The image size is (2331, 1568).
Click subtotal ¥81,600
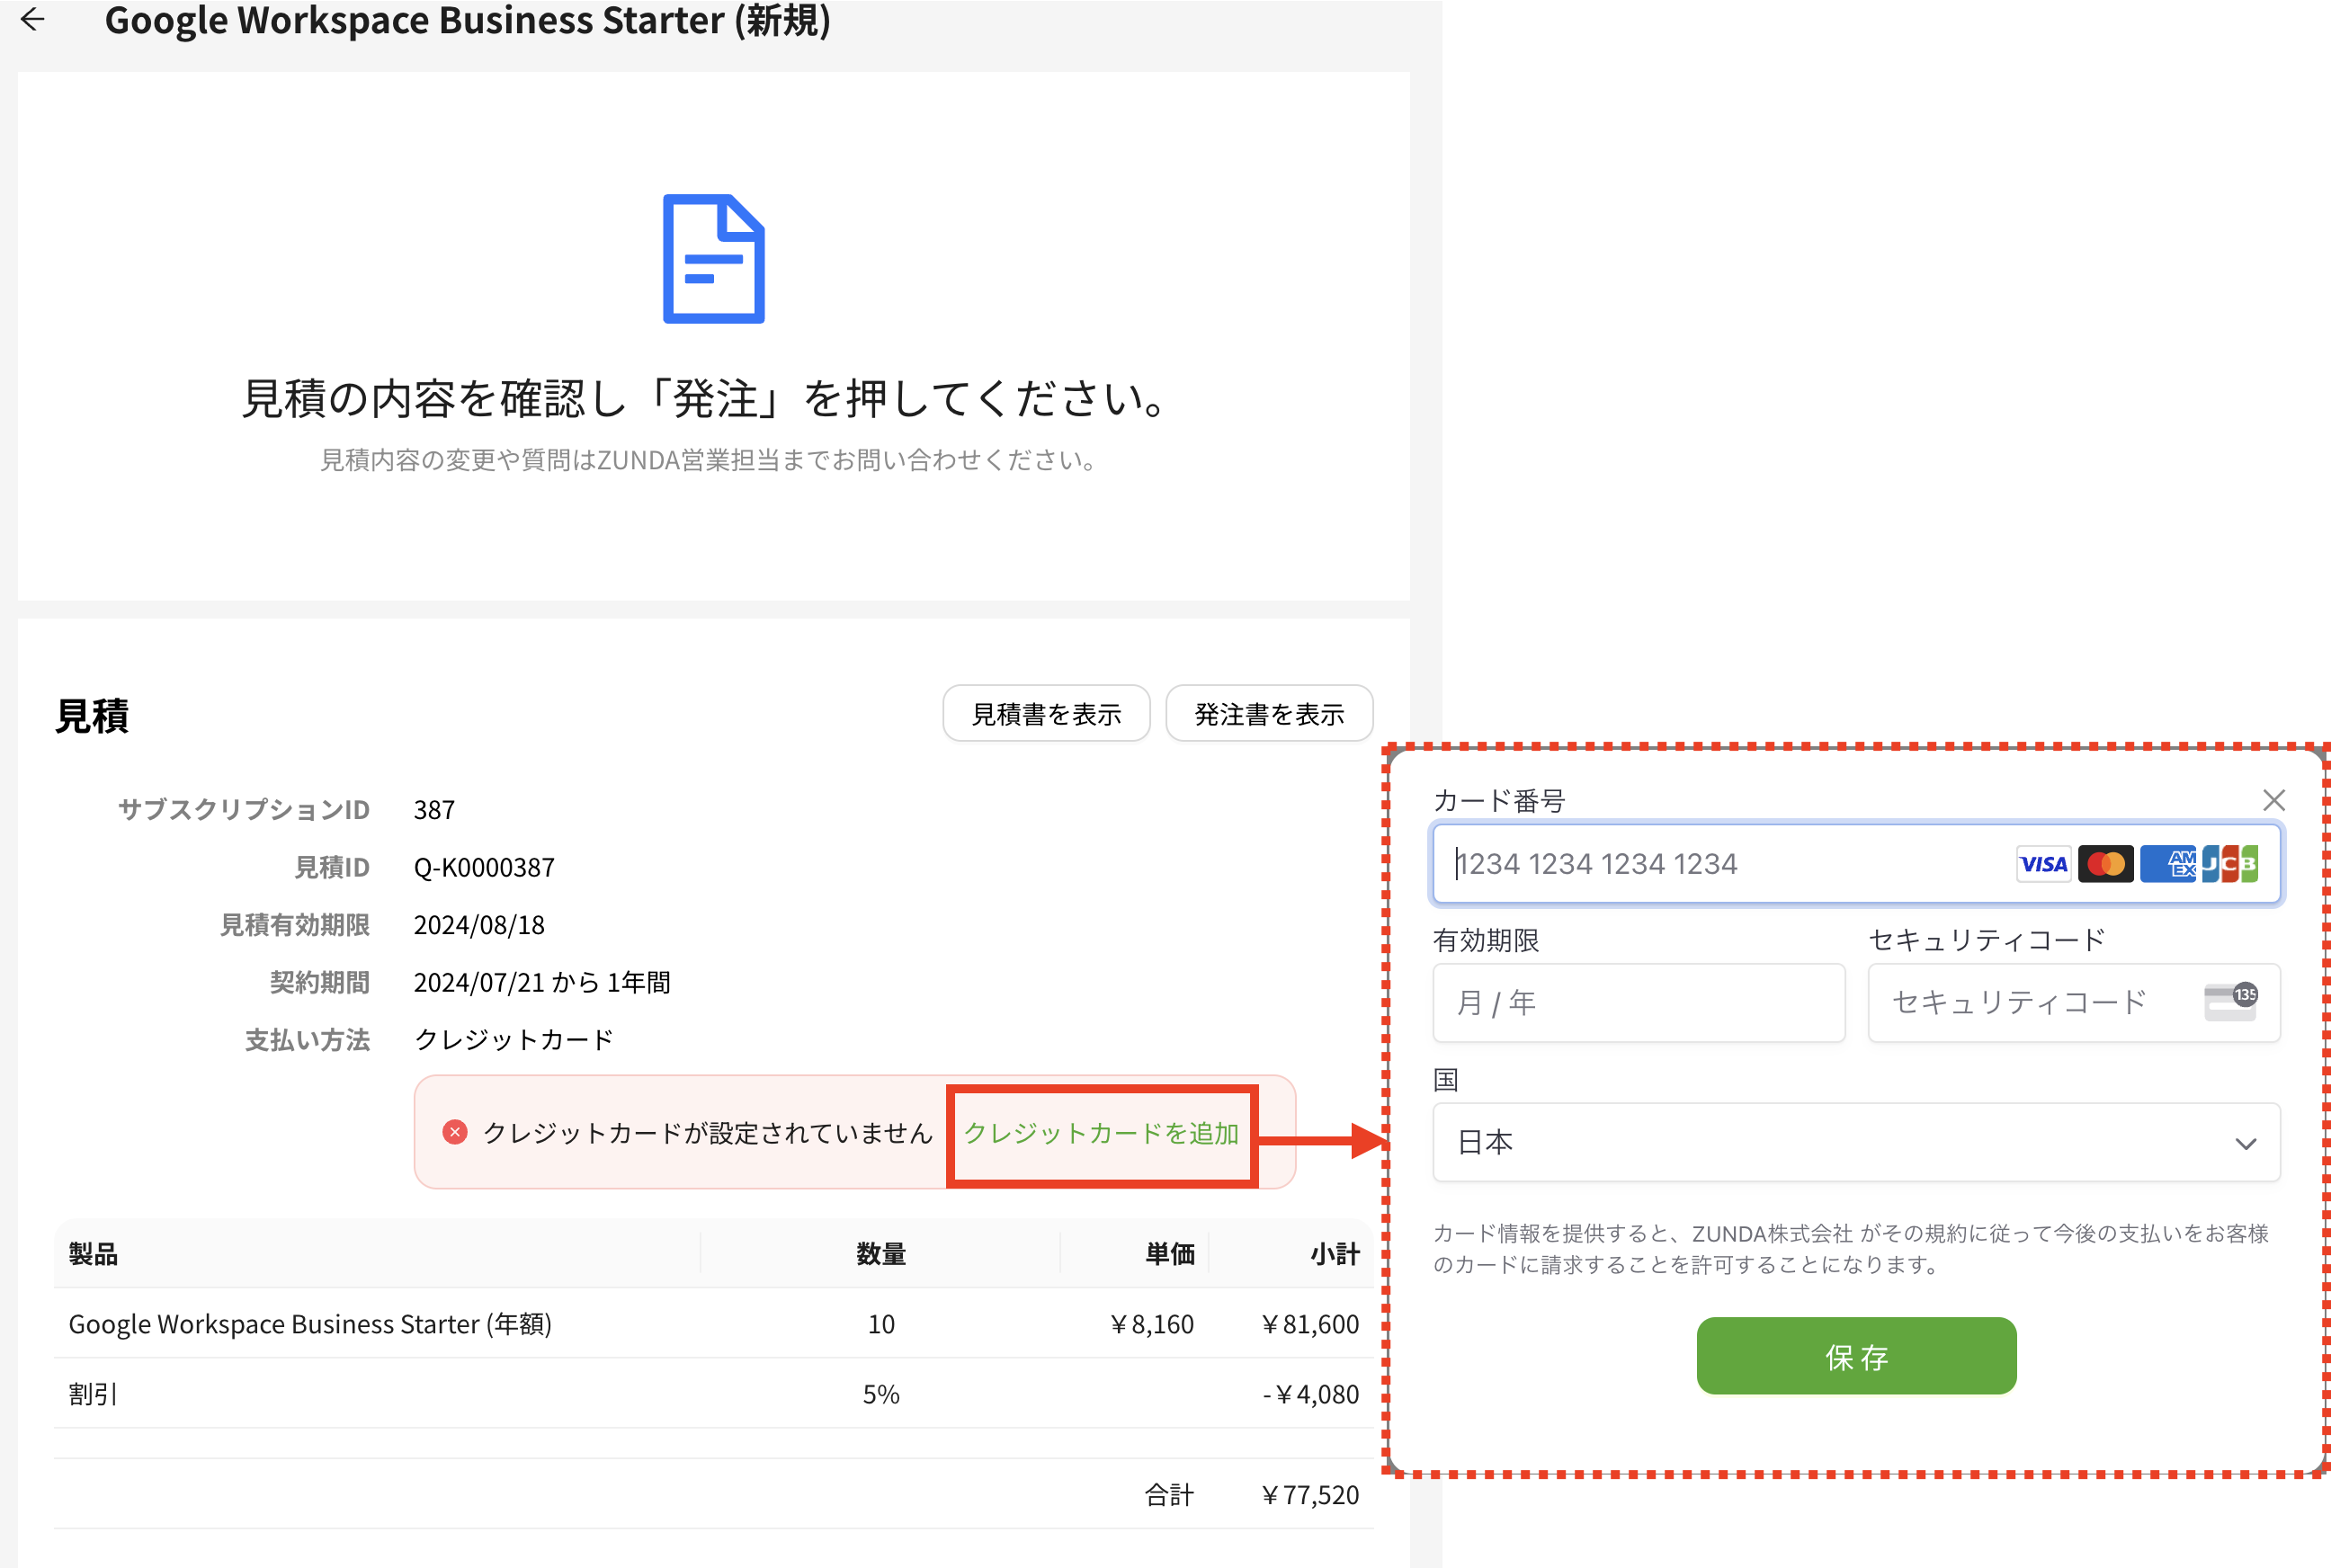click(x=1310, y=1323)
